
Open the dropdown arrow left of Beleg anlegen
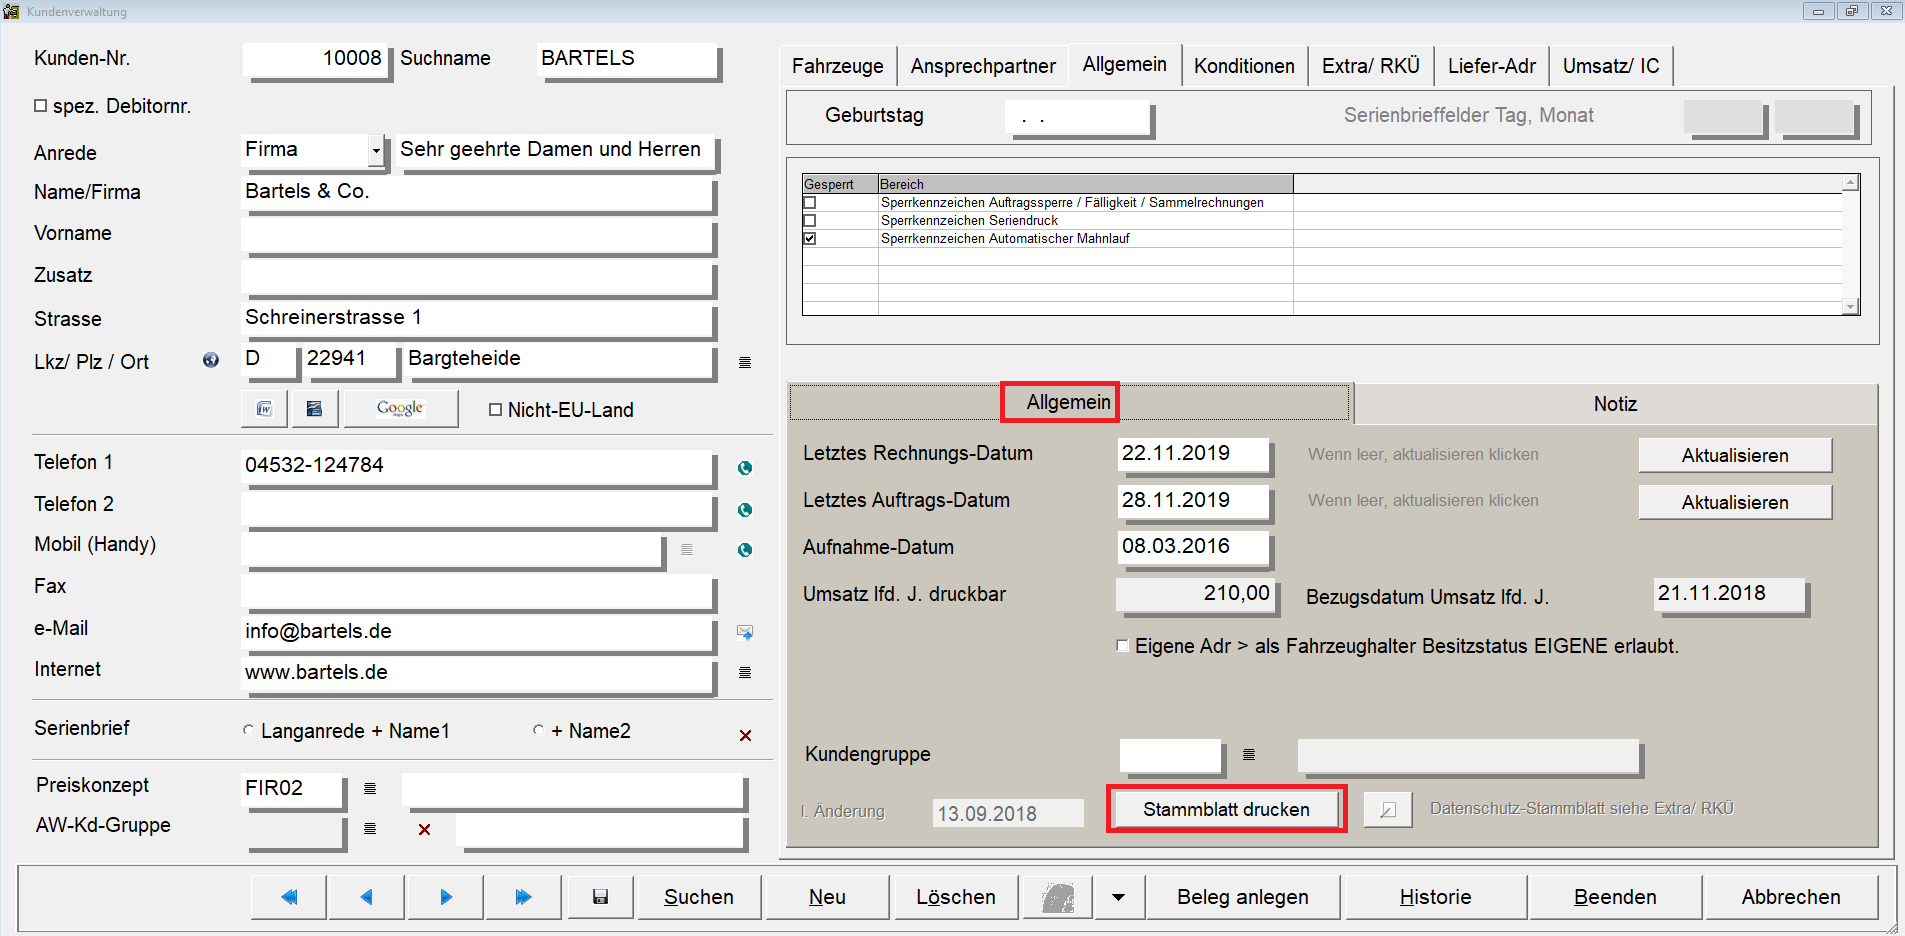[1118, 897]
